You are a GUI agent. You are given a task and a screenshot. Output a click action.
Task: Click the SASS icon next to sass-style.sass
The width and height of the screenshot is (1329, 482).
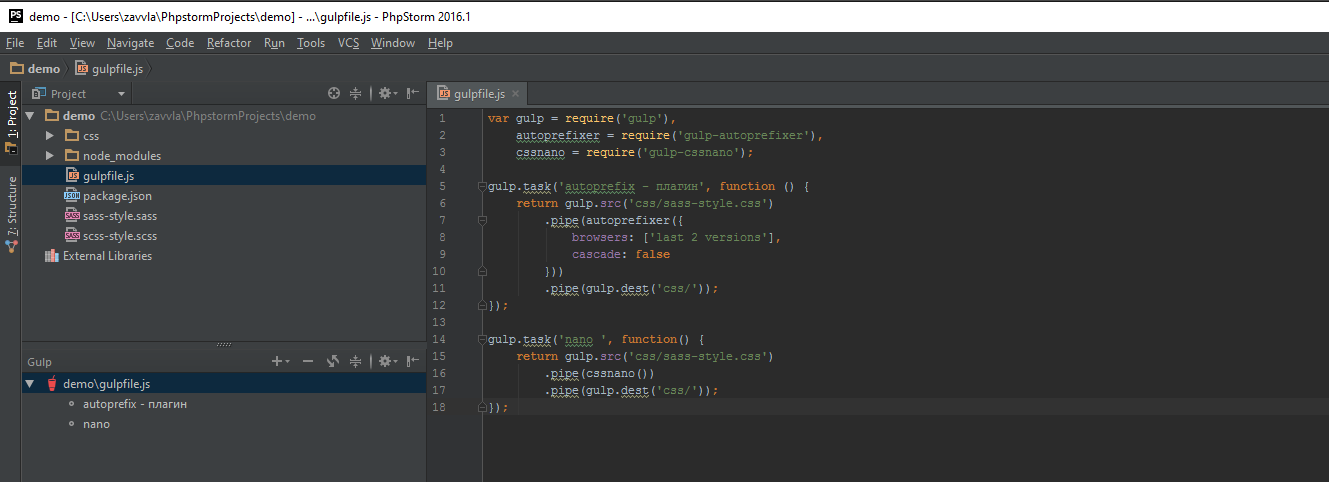pos(72,216)
